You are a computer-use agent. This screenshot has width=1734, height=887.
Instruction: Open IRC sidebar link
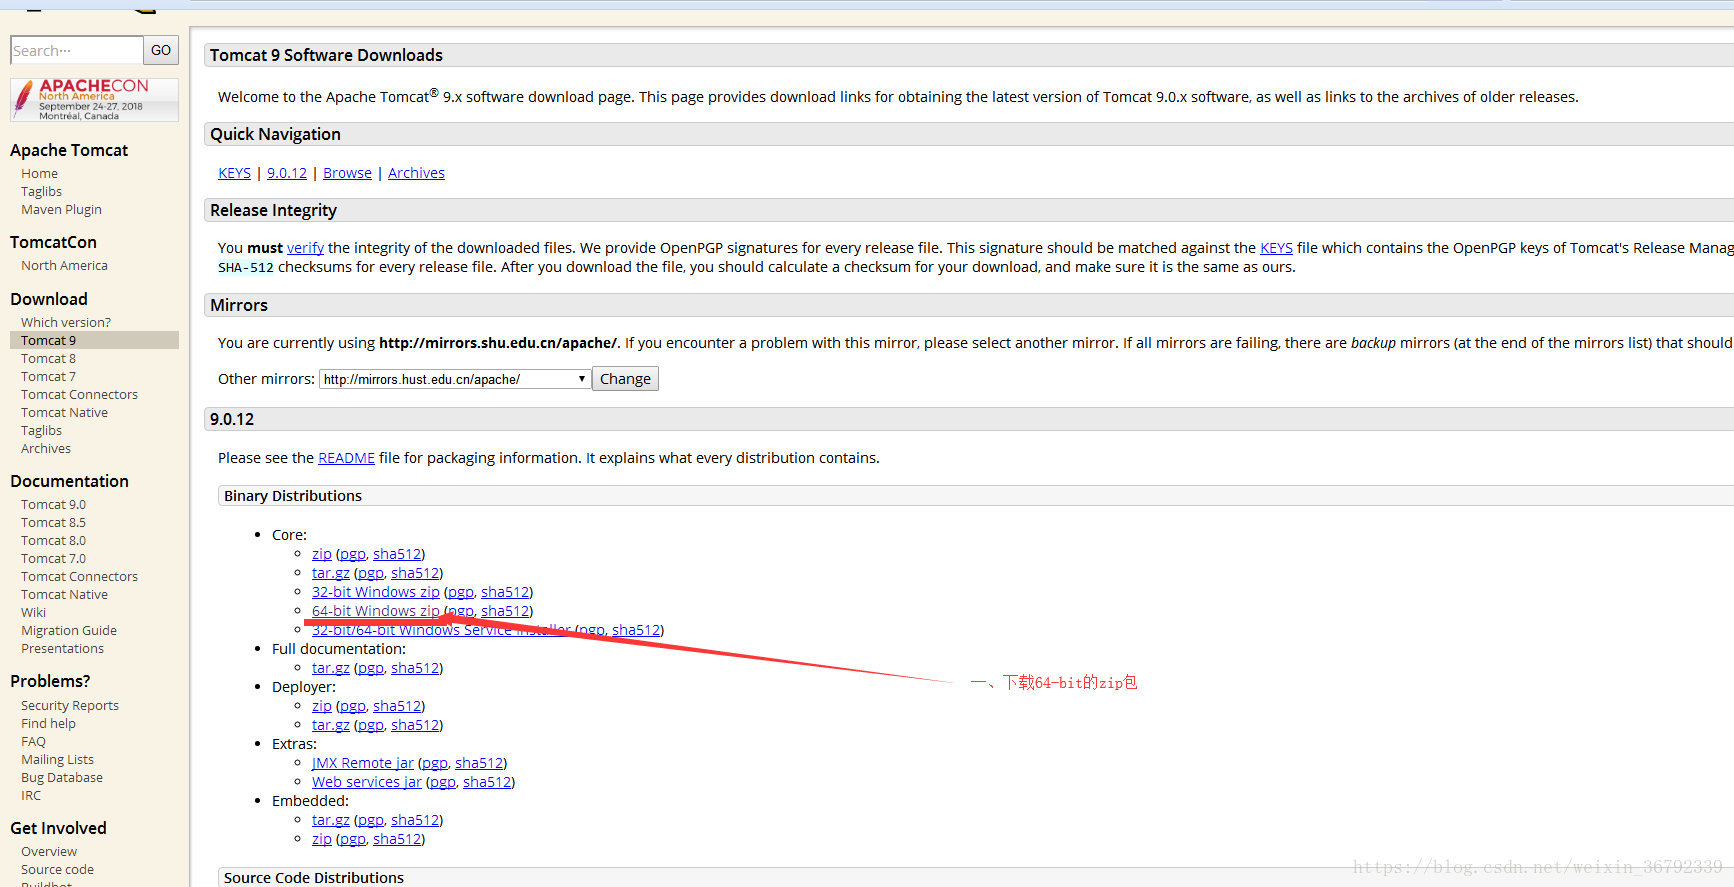(x=31, y=795)
